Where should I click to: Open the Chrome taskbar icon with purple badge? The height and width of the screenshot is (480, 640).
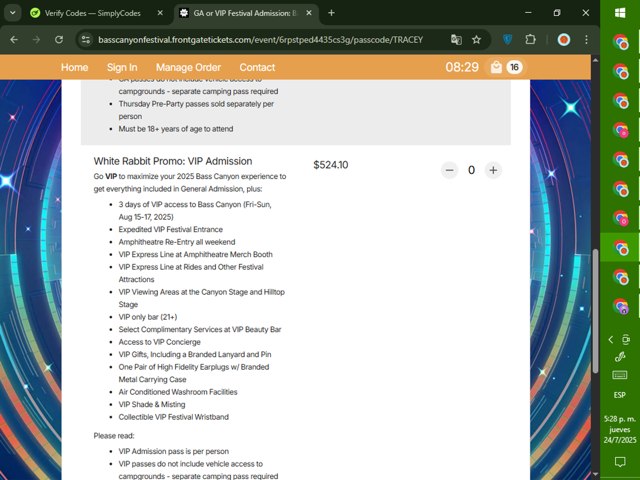(x=620, y=307)
